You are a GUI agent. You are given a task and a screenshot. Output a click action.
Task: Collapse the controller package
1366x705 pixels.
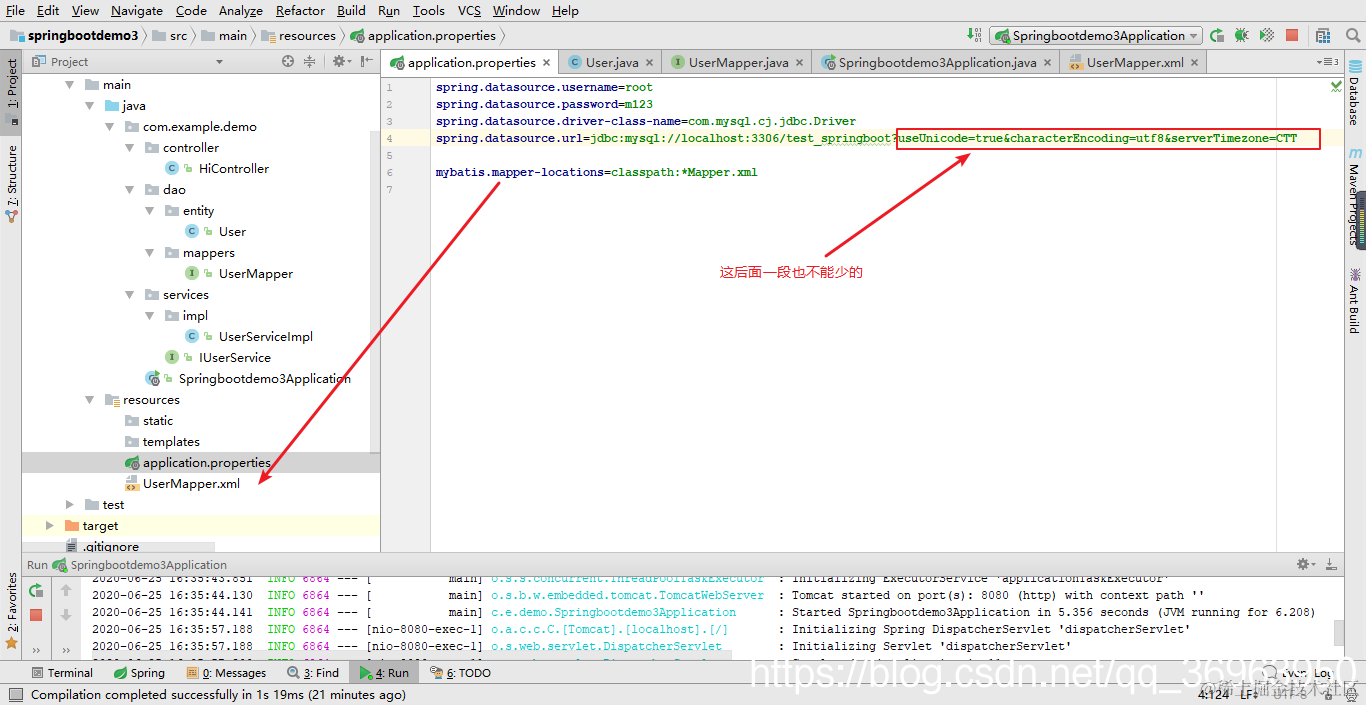[x=130, y=148]
